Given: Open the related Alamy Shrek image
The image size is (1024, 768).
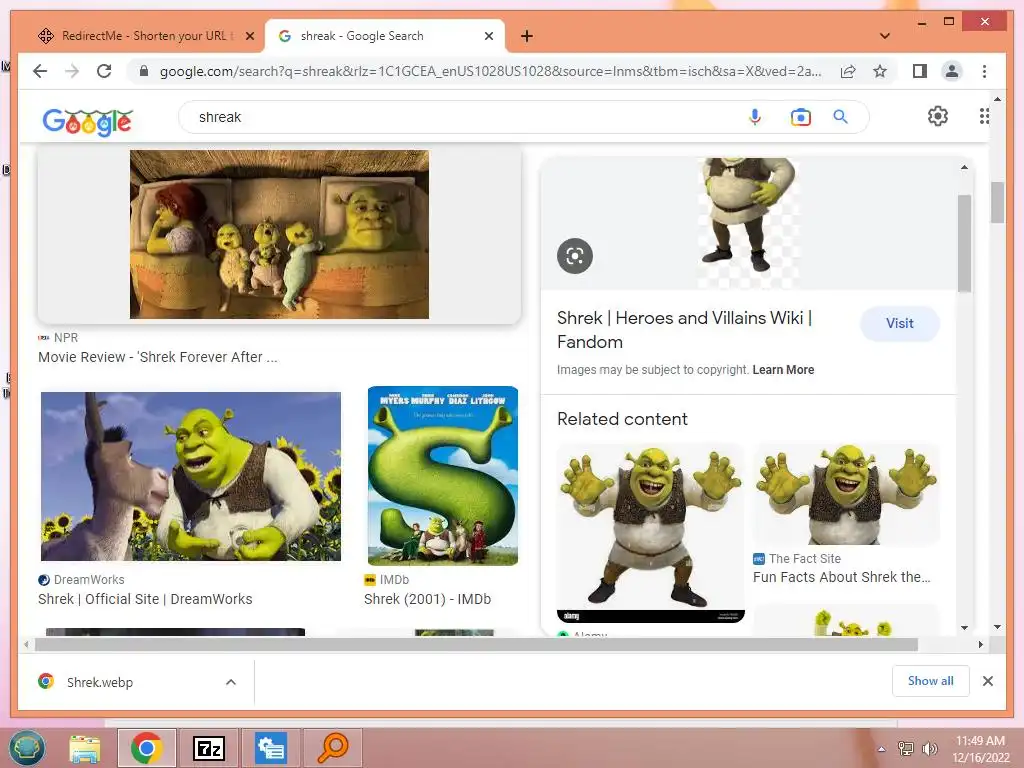Looking at the screenshot, I should [x=650, y=533].
